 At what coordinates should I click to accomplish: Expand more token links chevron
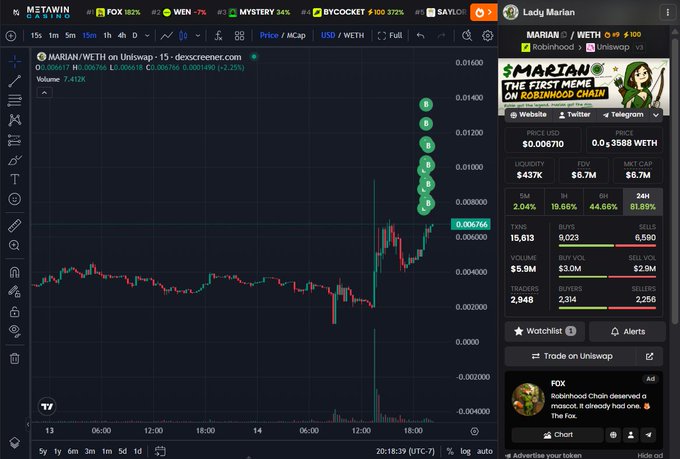(656, 115)
